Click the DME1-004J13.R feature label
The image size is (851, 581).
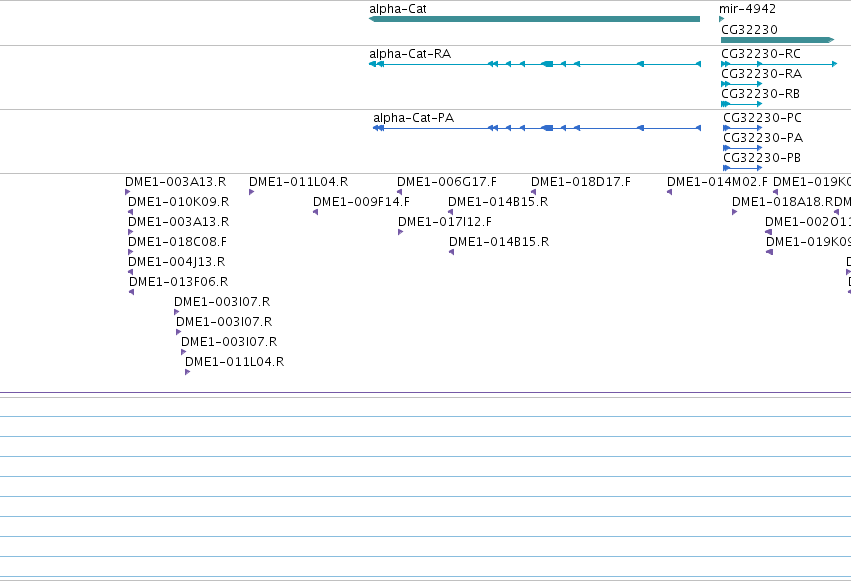coord(176,262)
